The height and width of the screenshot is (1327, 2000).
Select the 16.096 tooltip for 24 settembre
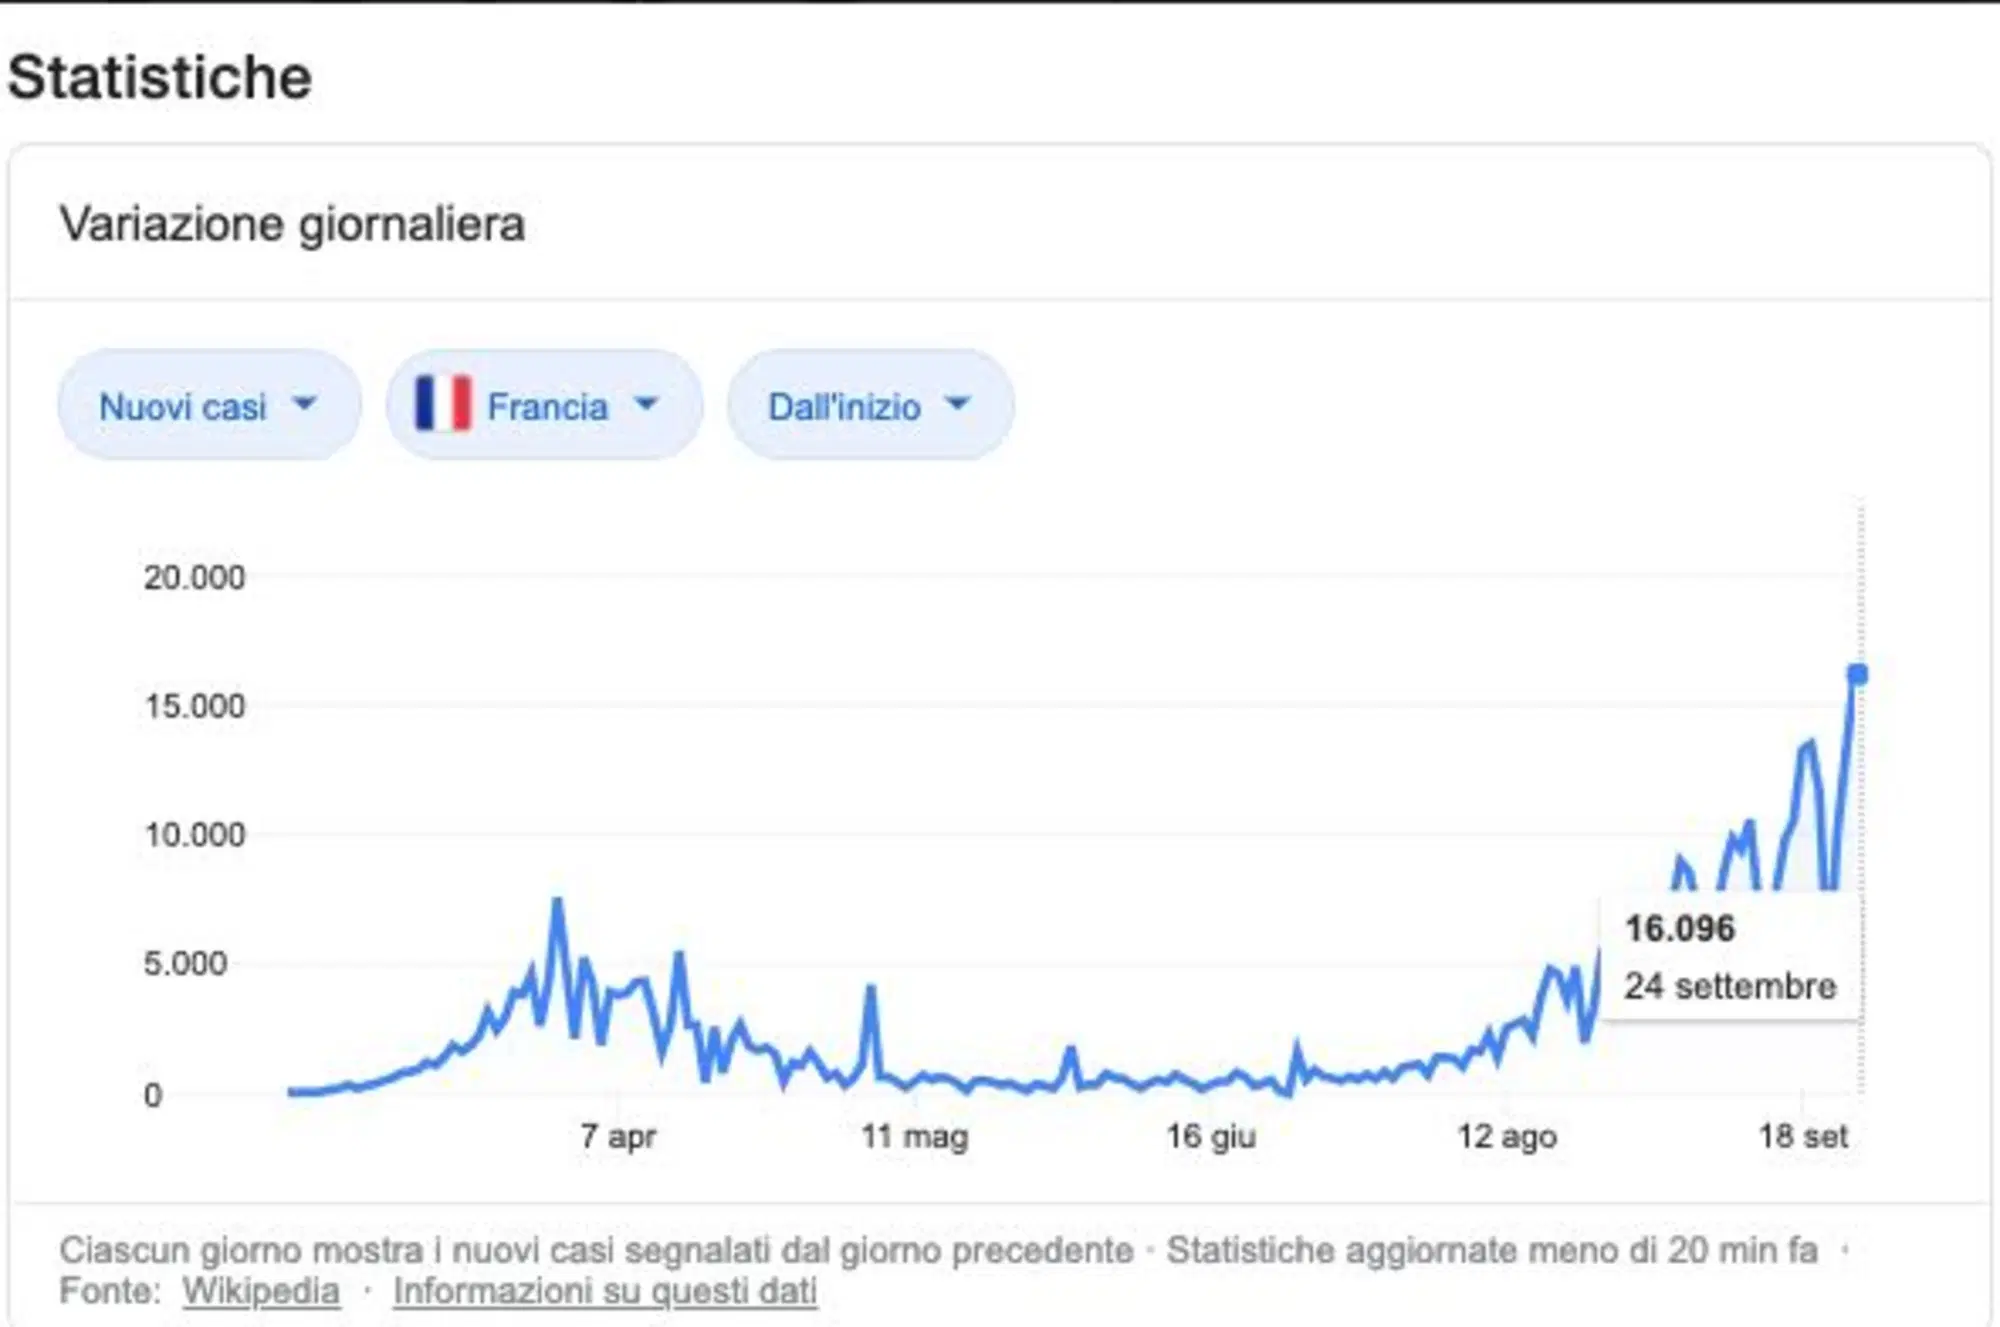1730,957
